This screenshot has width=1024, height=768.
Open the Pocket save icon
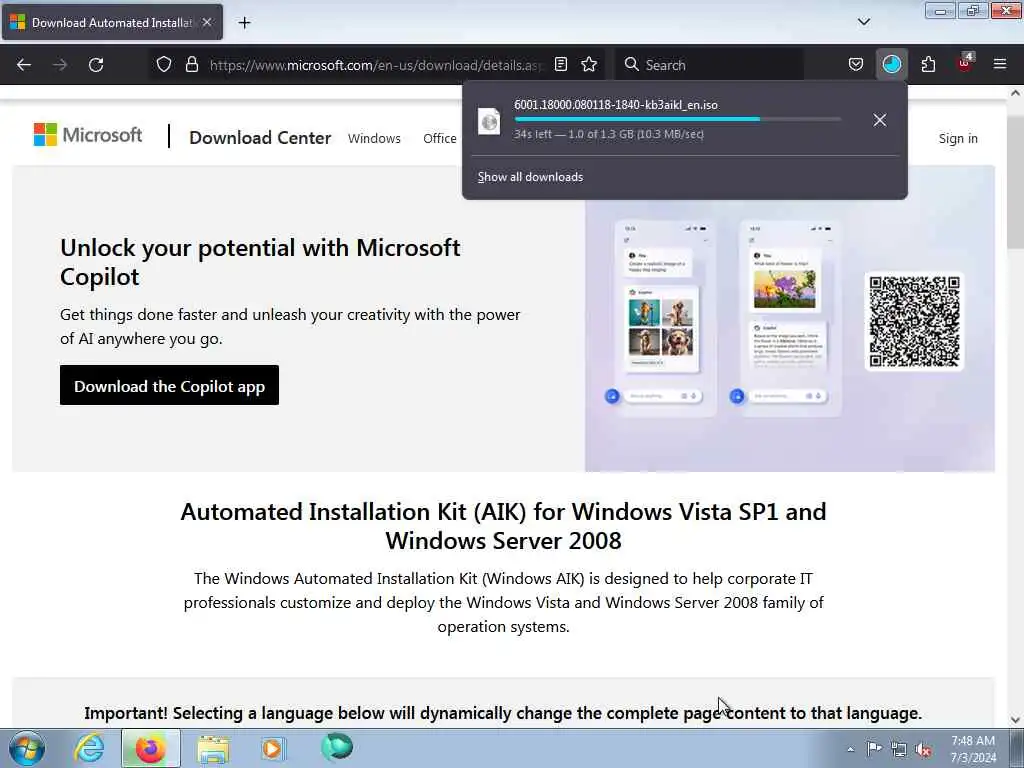coord(856,65)
